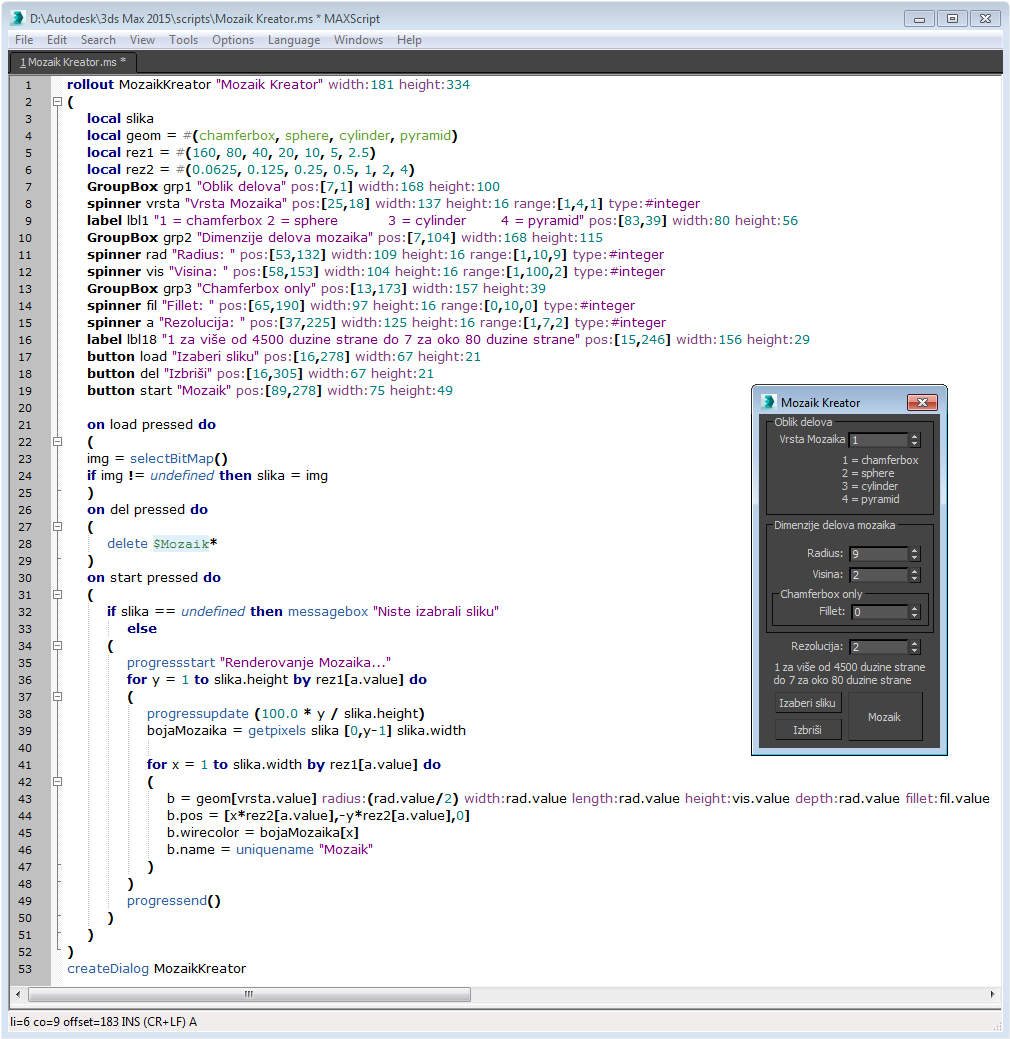
Task: Collapse the 'on start pressed' block at line 31
Action: (x=57, y=595)
